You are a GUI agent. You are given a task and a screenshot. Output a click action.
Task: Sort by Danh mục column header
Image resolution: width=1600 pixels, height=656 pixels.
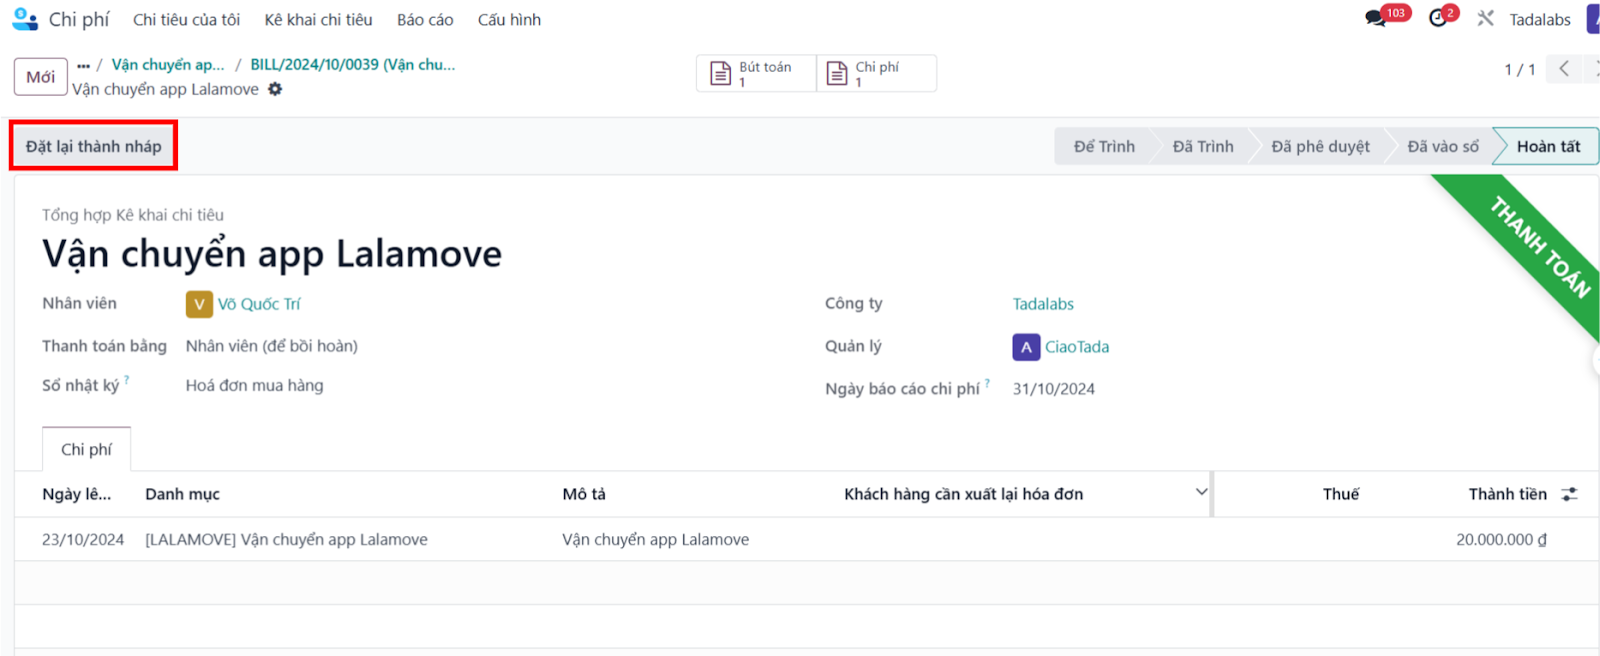coord(182,494)
